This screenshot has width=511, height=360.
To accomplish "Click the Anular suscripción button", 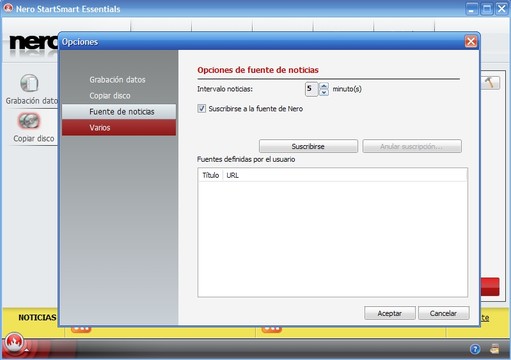I will [x=412, y=146].
